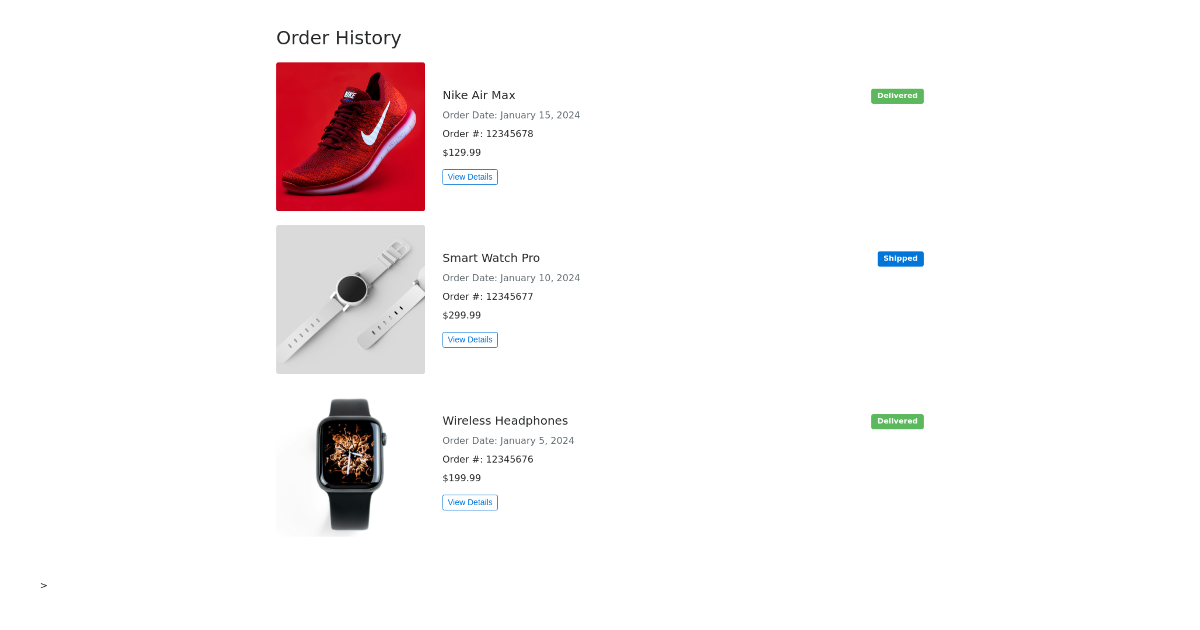Click the January 10, 2024 order date
1200x630 pixels.
click(511, 277)
